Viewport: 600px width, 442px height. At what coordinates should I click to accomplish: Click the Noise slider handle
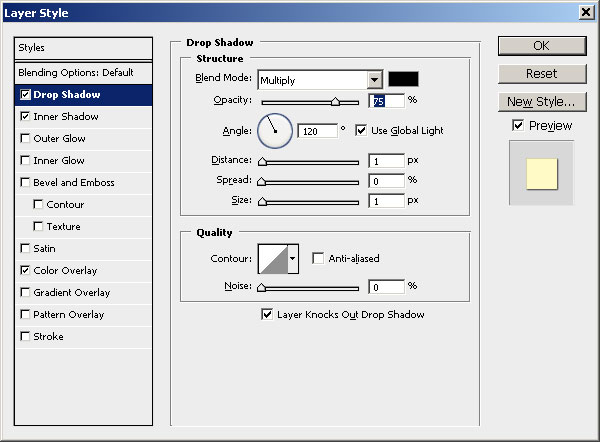(x=261, y=287)
